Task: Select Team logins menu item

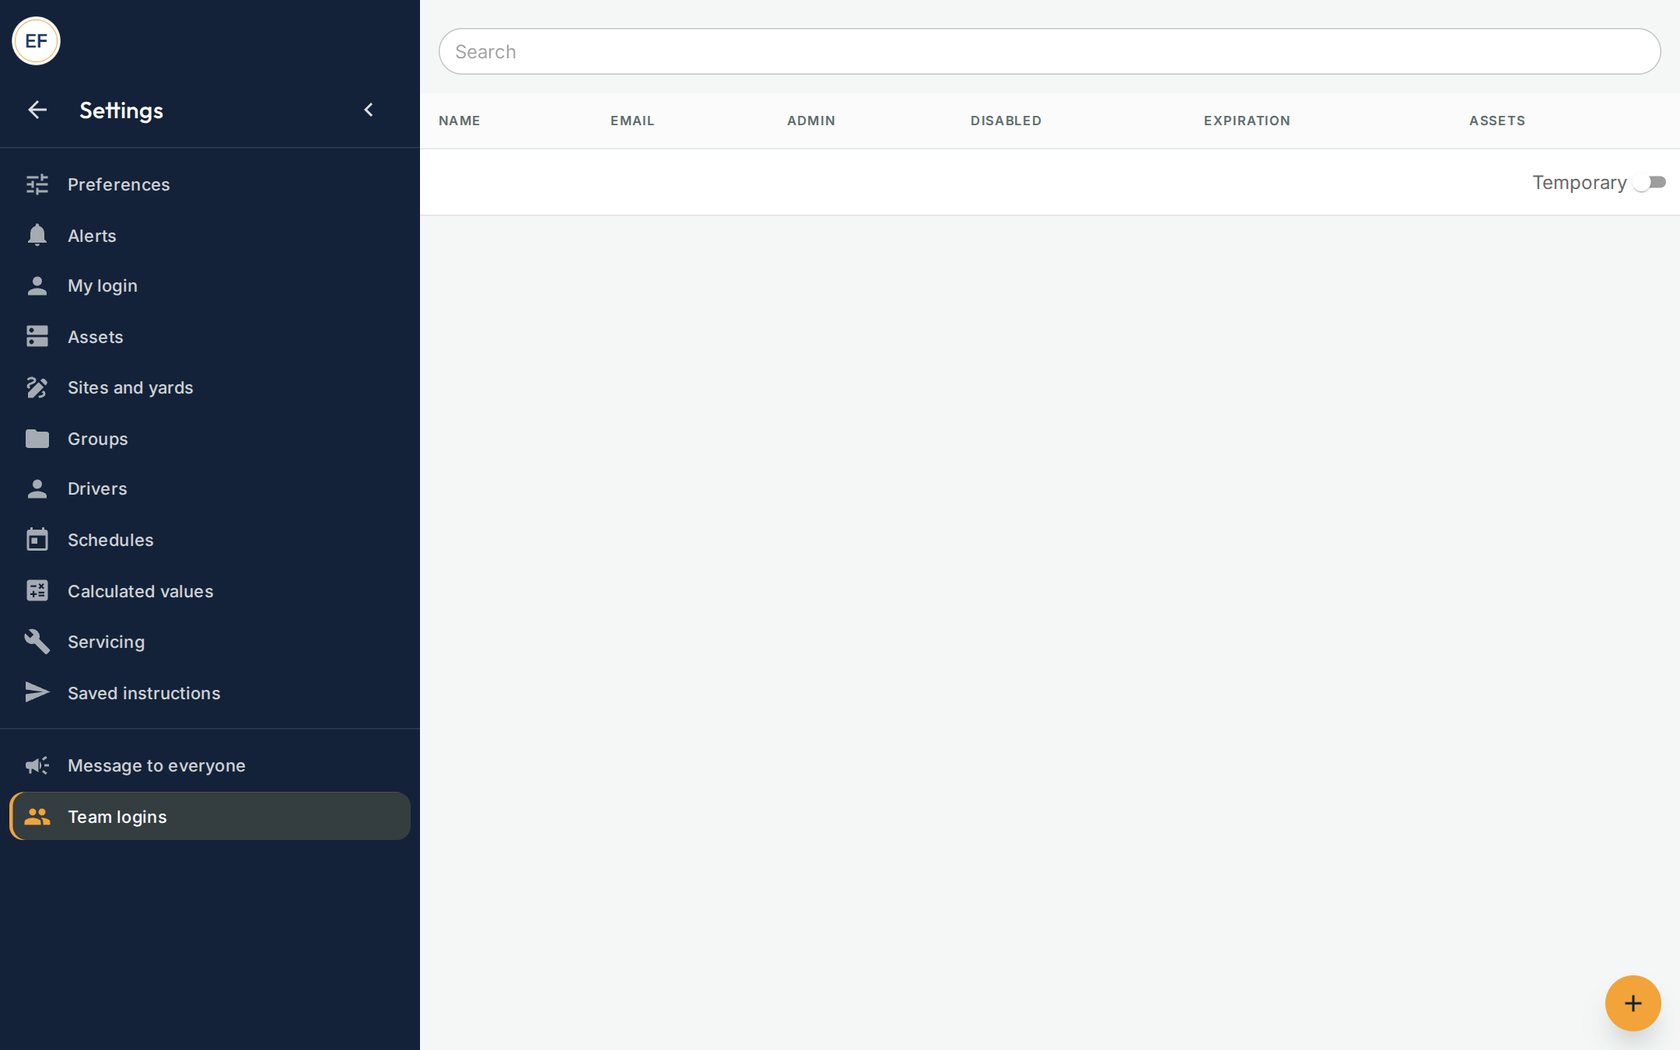Action: point(210,816)
